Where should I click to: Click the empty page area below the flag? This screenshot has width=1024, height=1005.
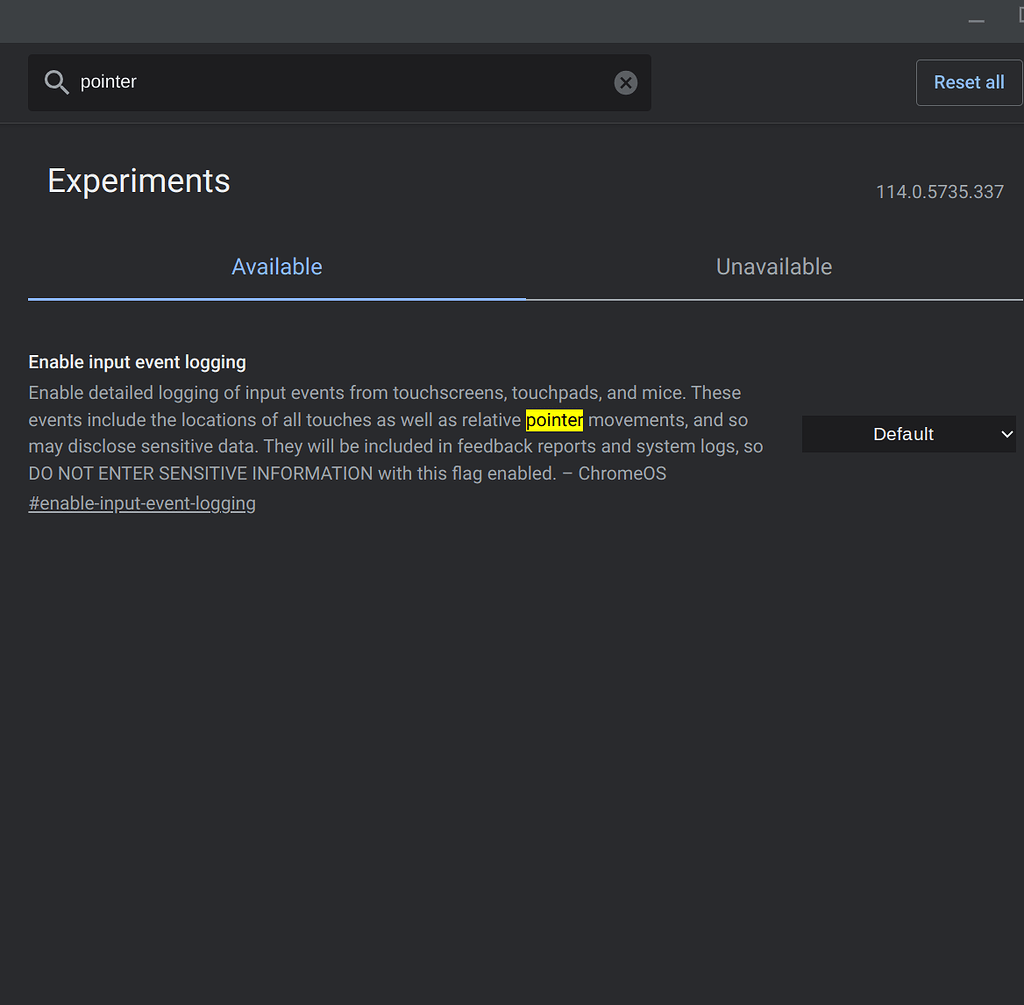click(x=500, y=750)
